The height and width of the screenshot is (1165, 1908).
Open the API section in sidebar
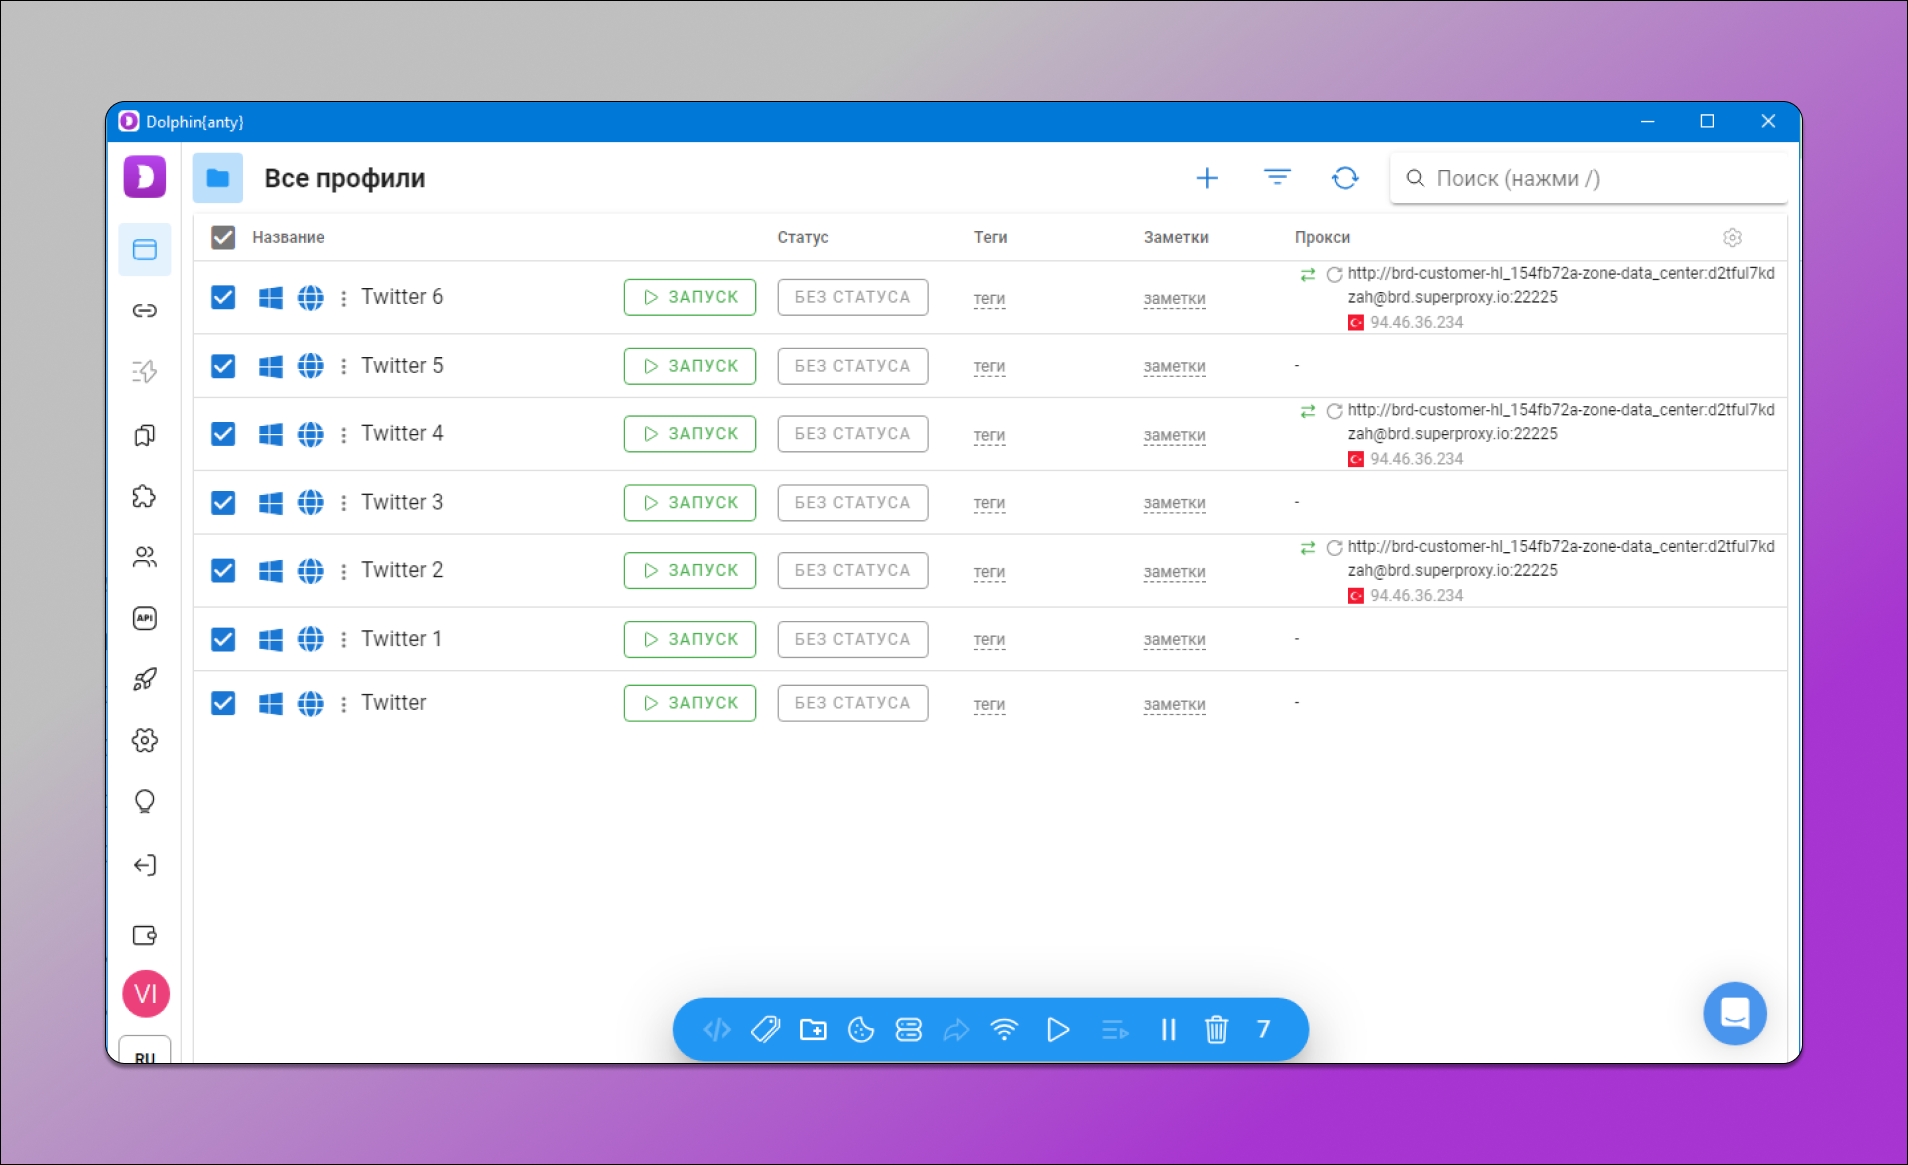point(145,618)
